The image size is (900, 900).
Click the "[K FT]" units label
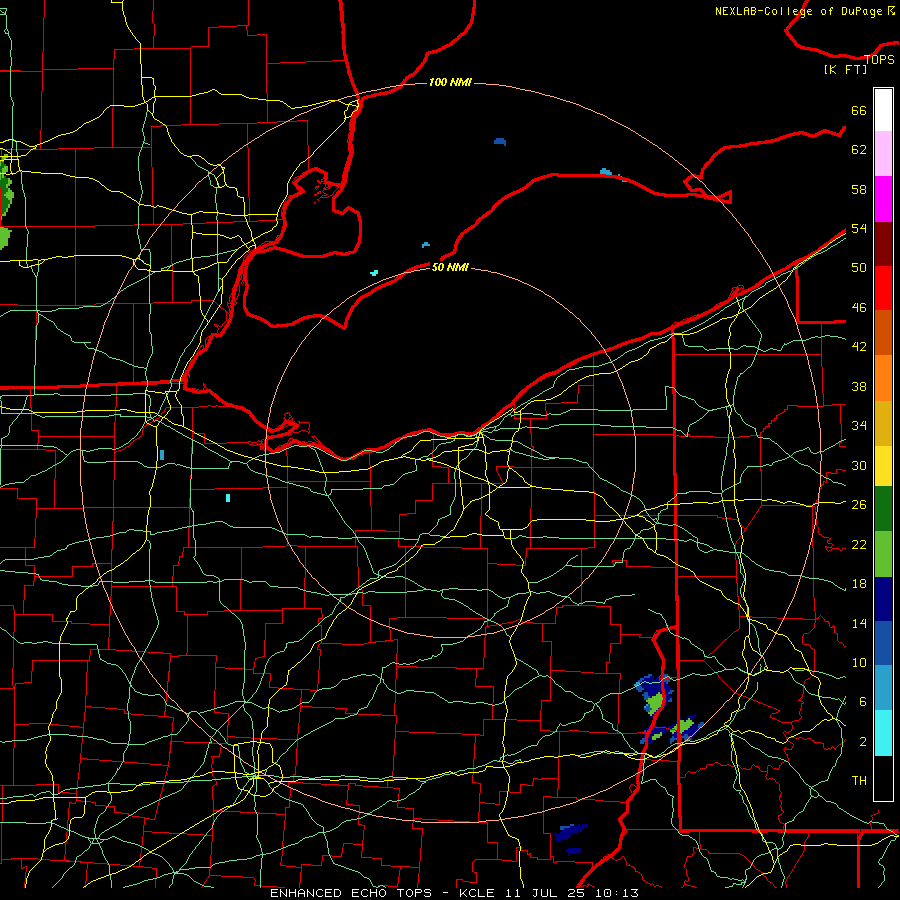click(x=845, y=69)
